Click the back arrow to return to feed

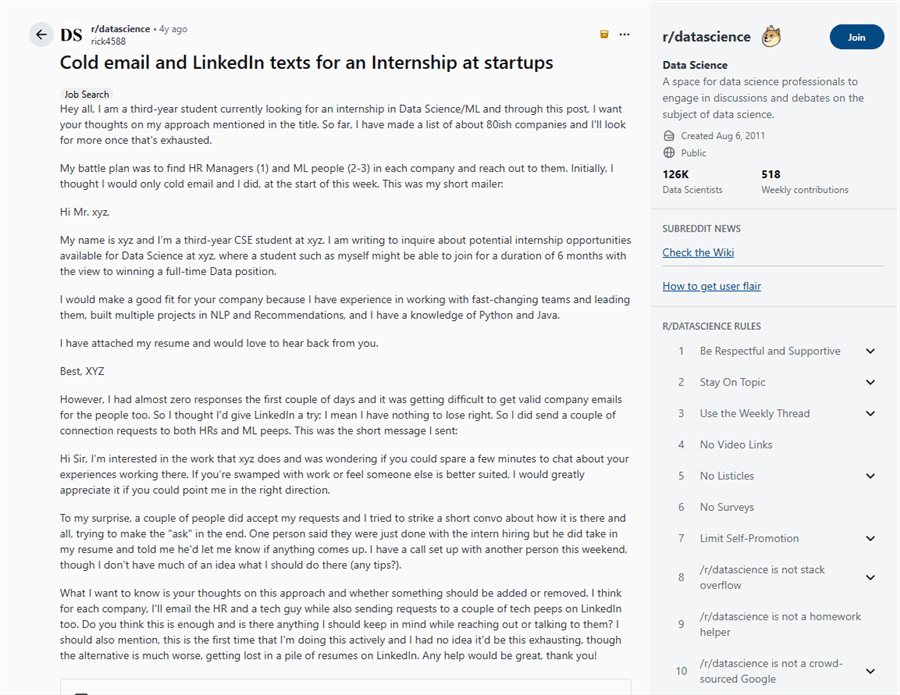[40, 34]
